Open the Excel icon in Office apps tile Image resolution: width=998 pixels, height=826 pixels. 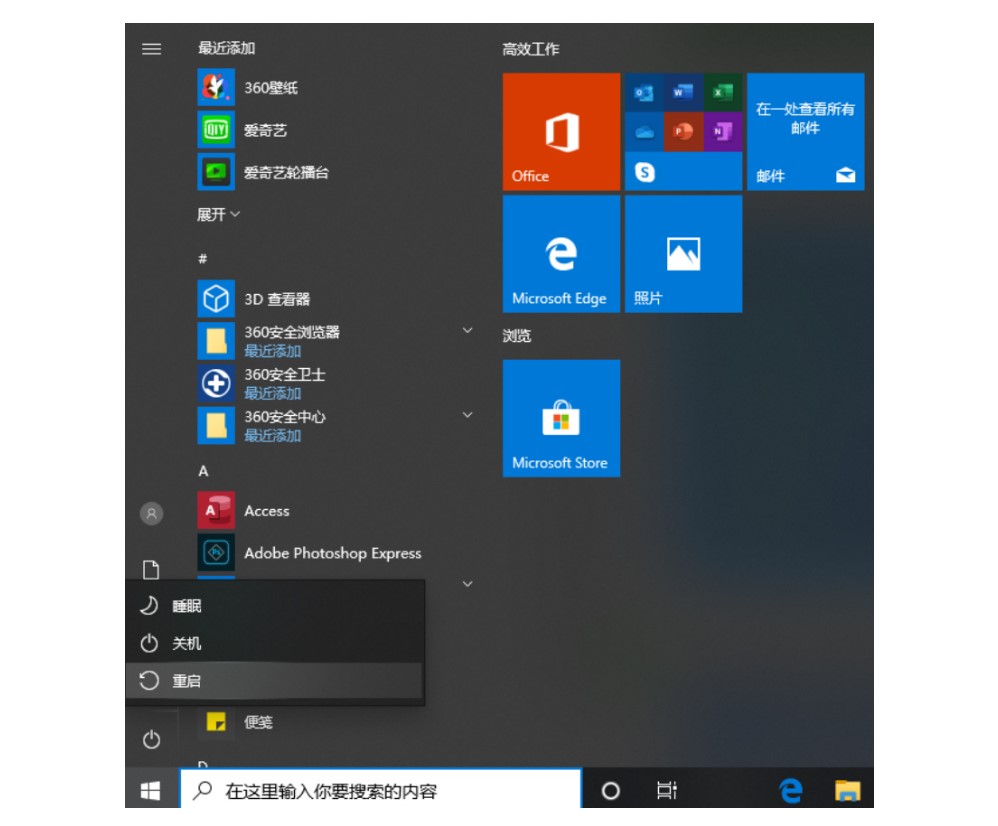722,93
